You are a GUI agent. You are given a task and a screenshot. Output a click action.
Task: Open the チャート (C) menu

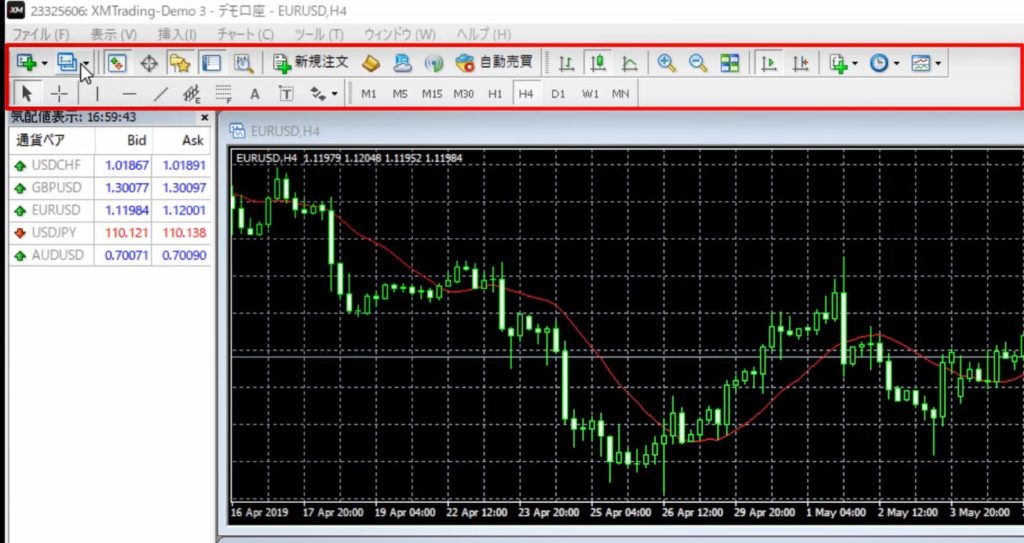(x=246, y=34)
